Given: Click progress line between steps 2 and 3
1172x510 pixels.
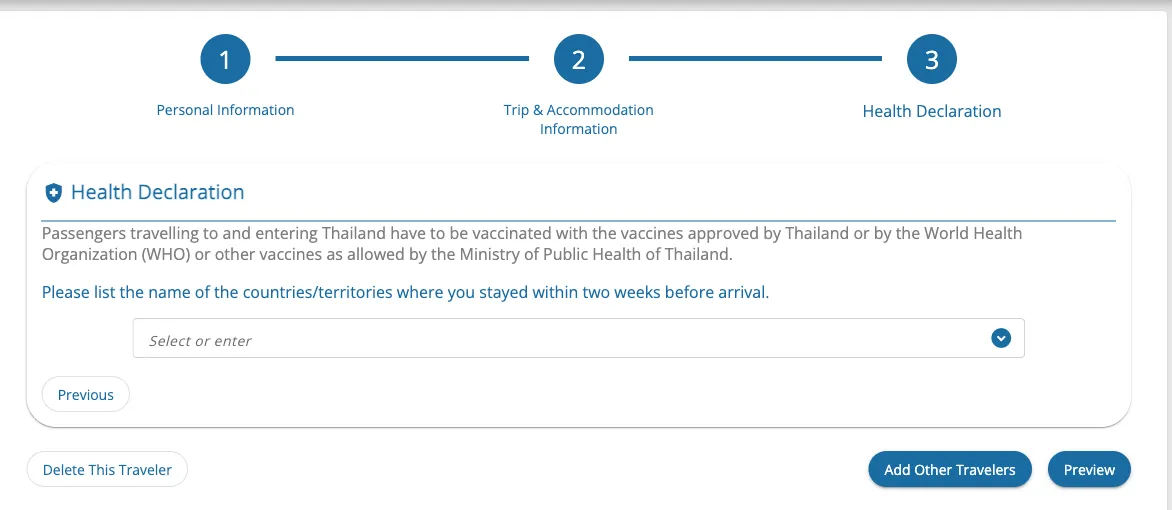Looking at the screenshot, I should (755, 58).
